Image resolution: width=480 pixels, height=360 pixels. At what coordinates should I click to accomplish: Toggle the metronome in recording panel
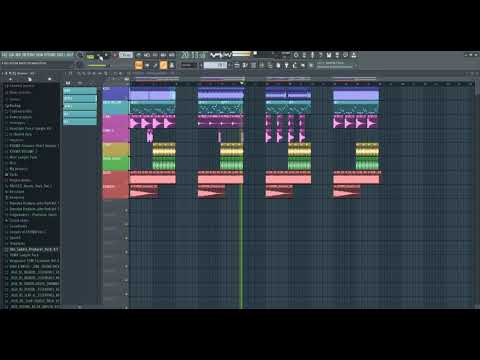[138, 55]
